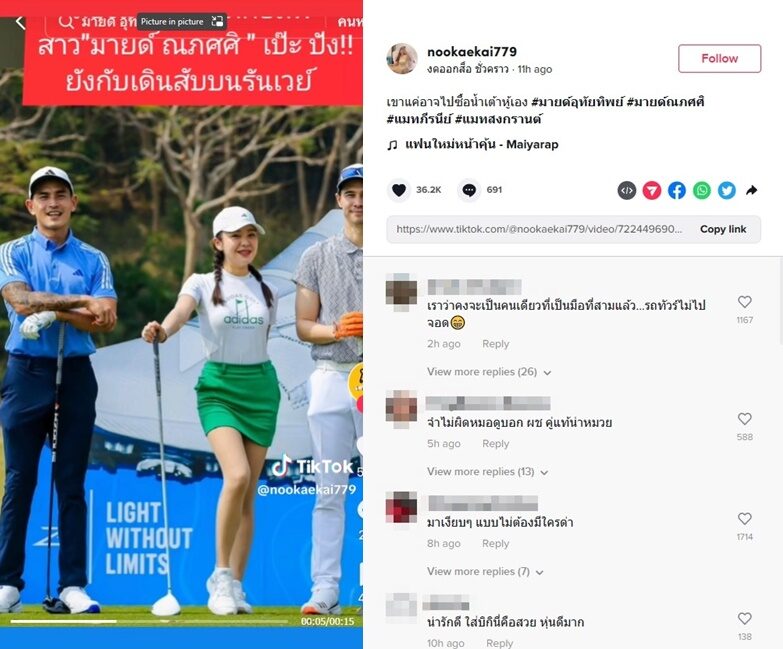783x649 pixels.
Task: Like the comment with 588 likes
Action: tap(745, 419)
